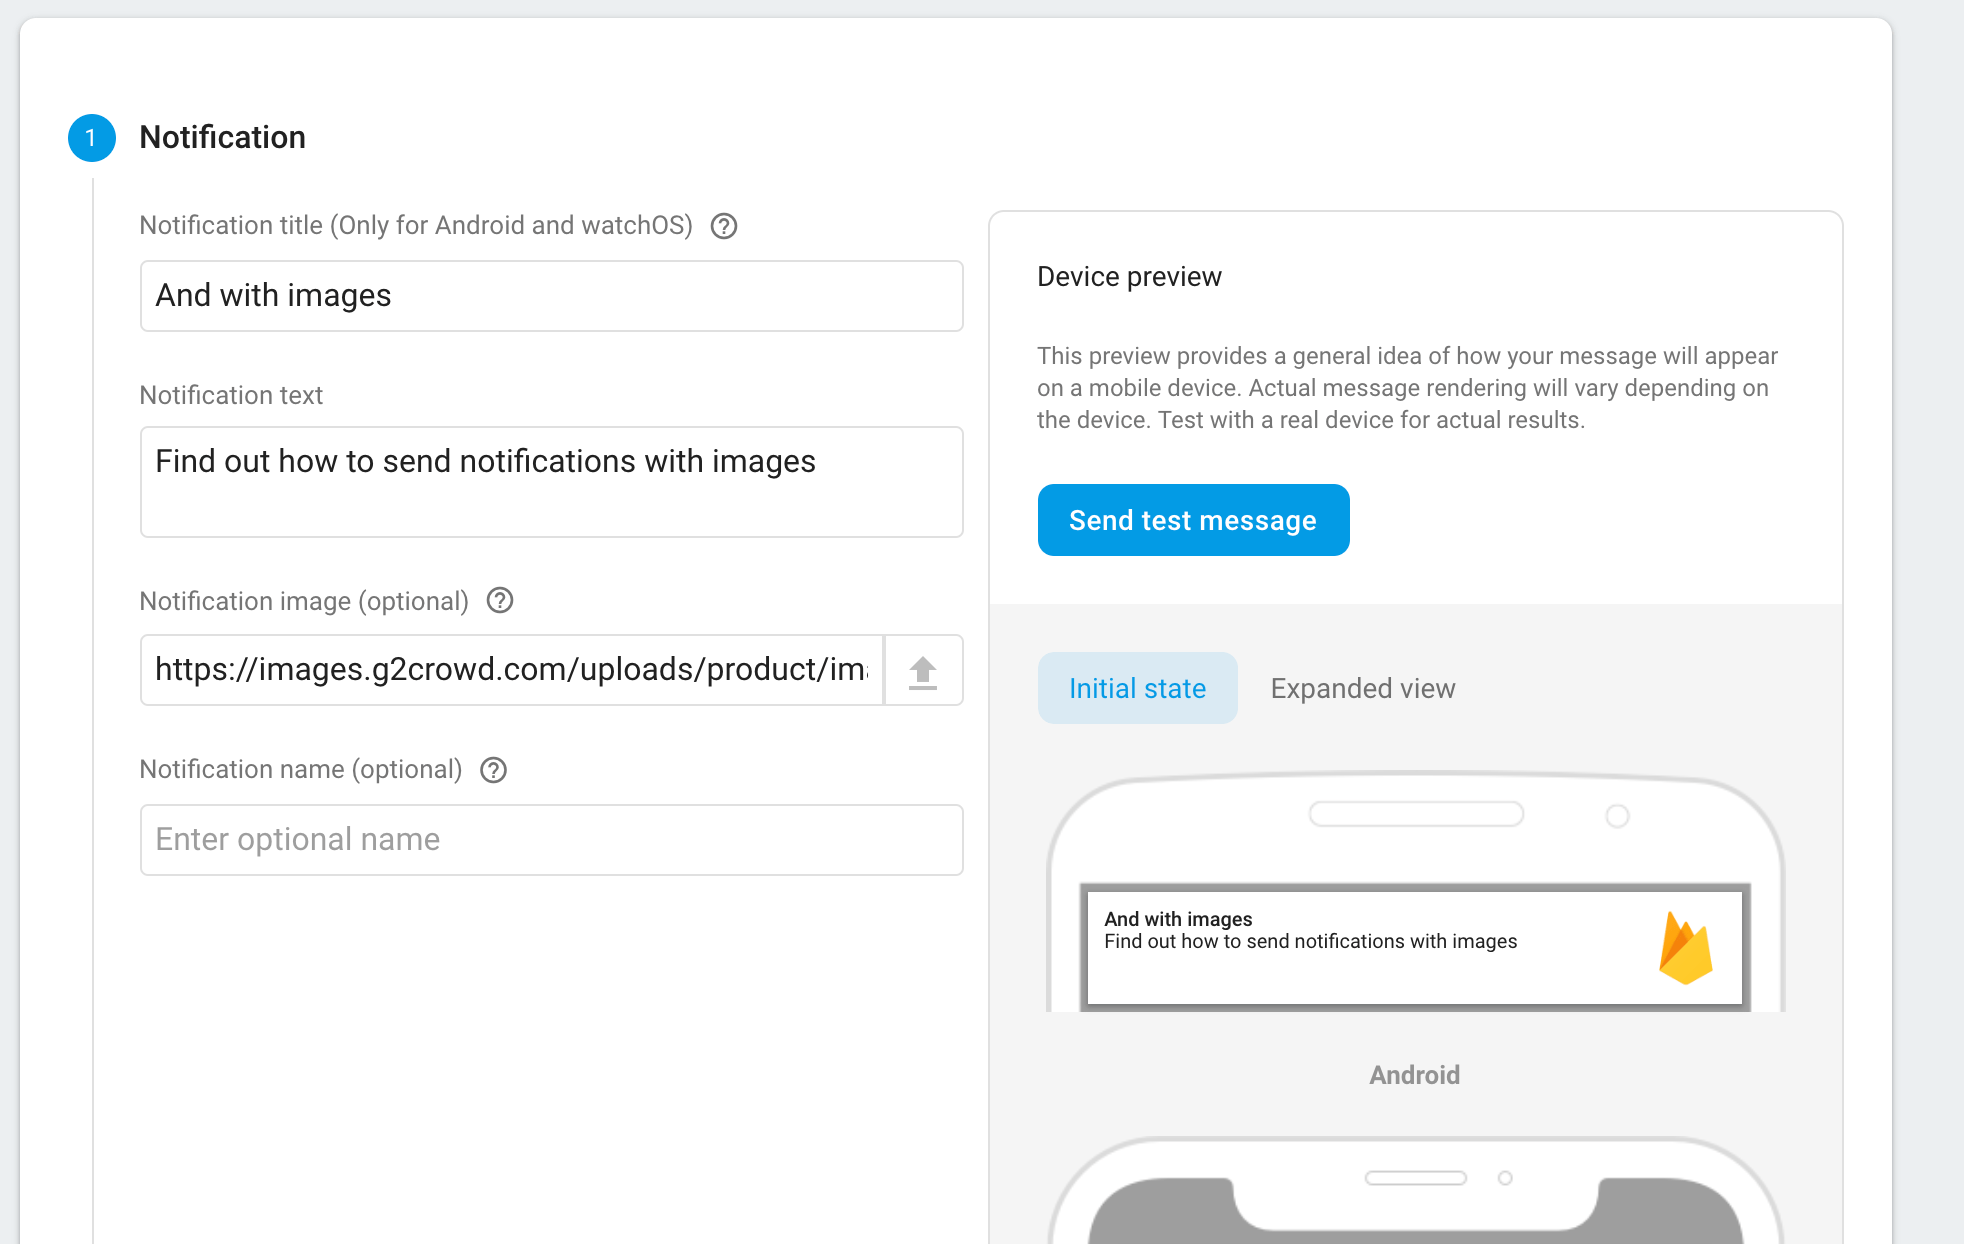Click the Firebase logo in the preview
Screen dimensions: 1964x1244
[1685, 948]
